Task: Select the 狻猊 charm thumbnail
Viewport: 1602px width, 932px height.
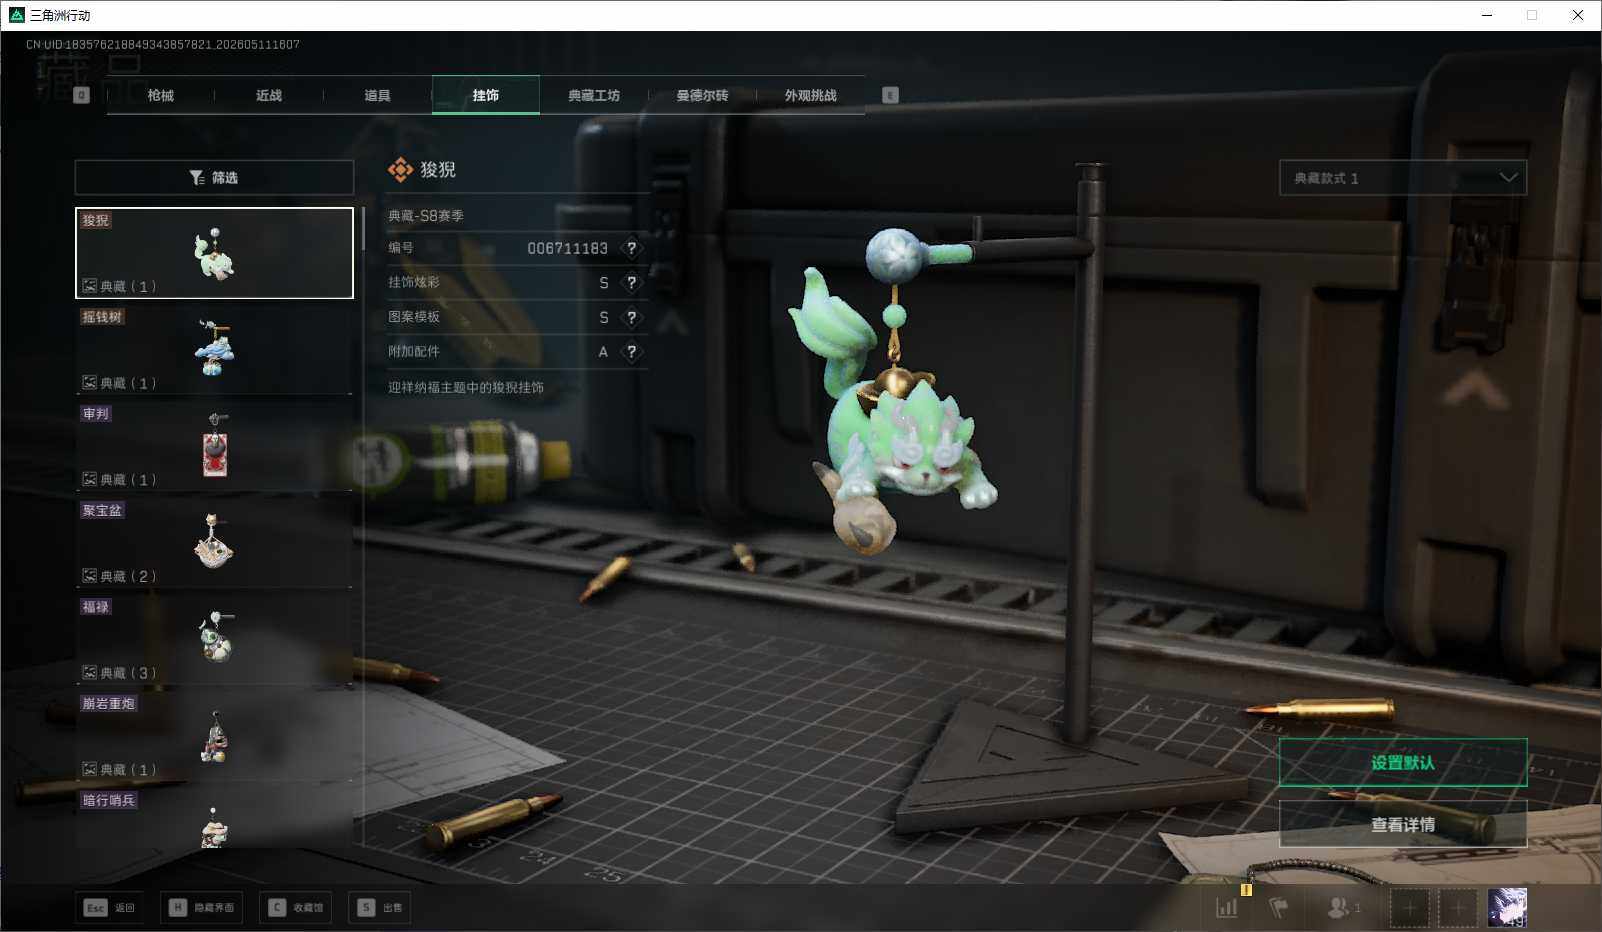Action: pos(214,253)
